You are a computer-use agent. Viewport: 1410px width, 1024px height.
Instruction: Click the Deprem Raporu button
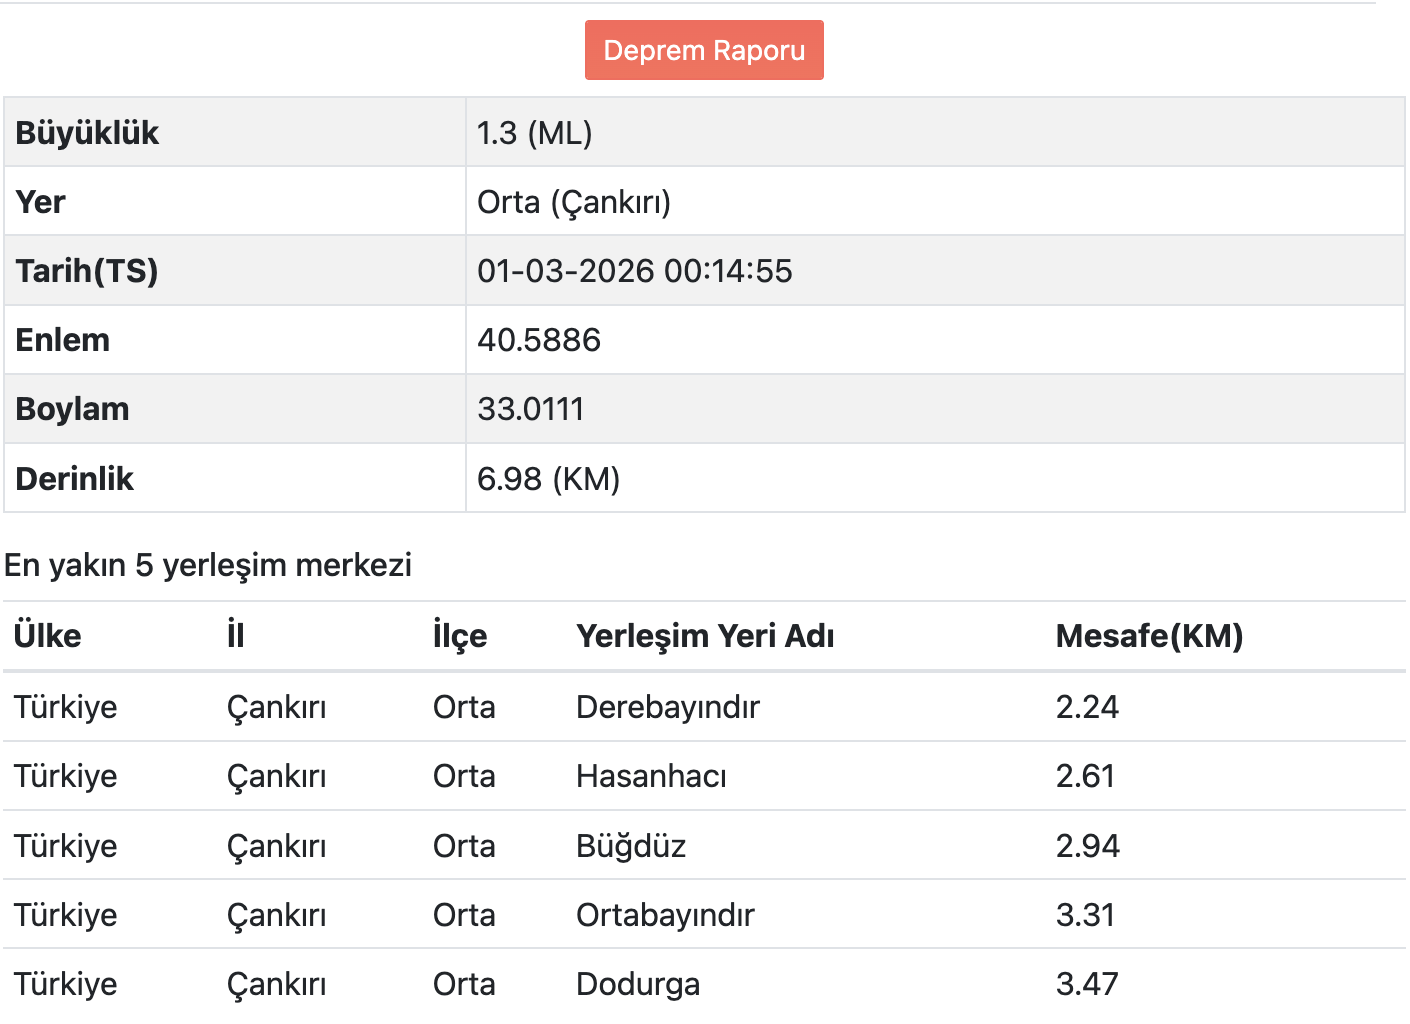pos(704,50)
